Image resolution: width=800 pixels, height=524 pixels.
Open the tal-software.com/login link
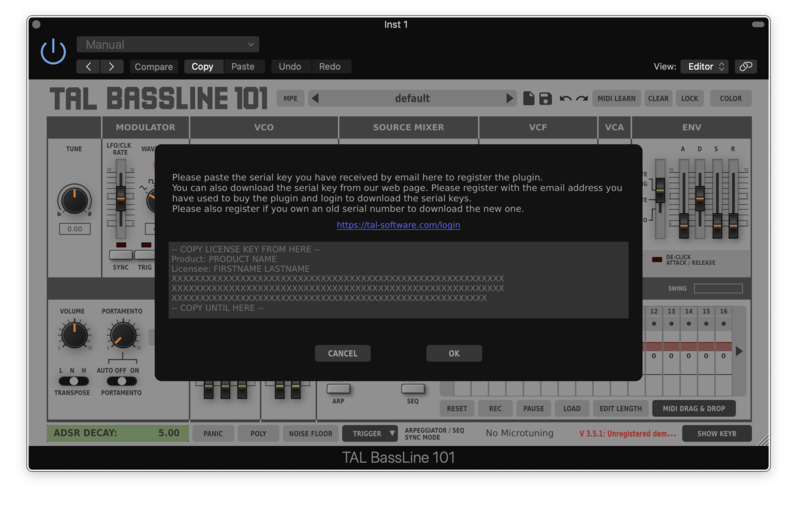pos(398,224)
